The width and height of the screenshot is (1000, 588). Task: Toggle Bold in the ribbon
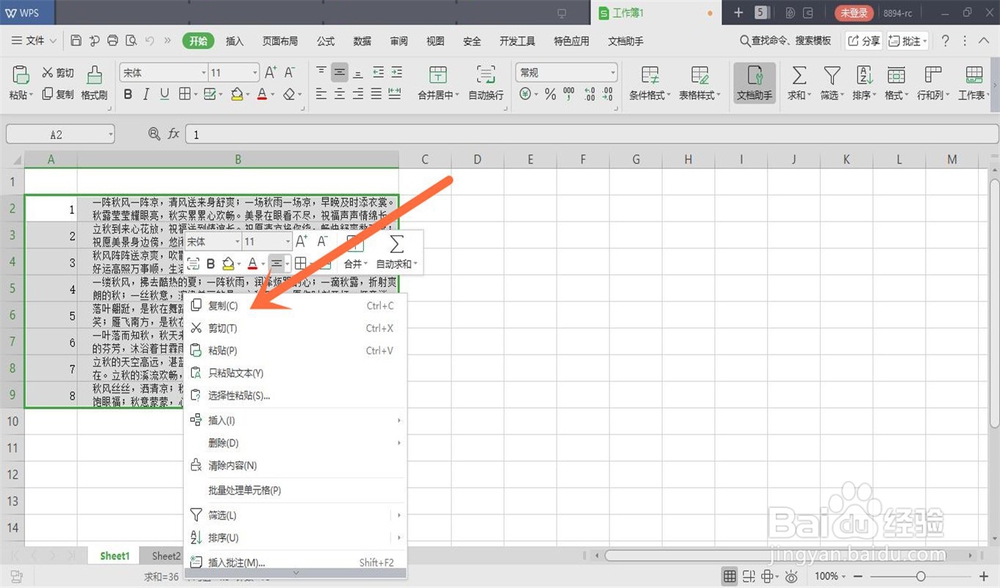pos(128,94)
